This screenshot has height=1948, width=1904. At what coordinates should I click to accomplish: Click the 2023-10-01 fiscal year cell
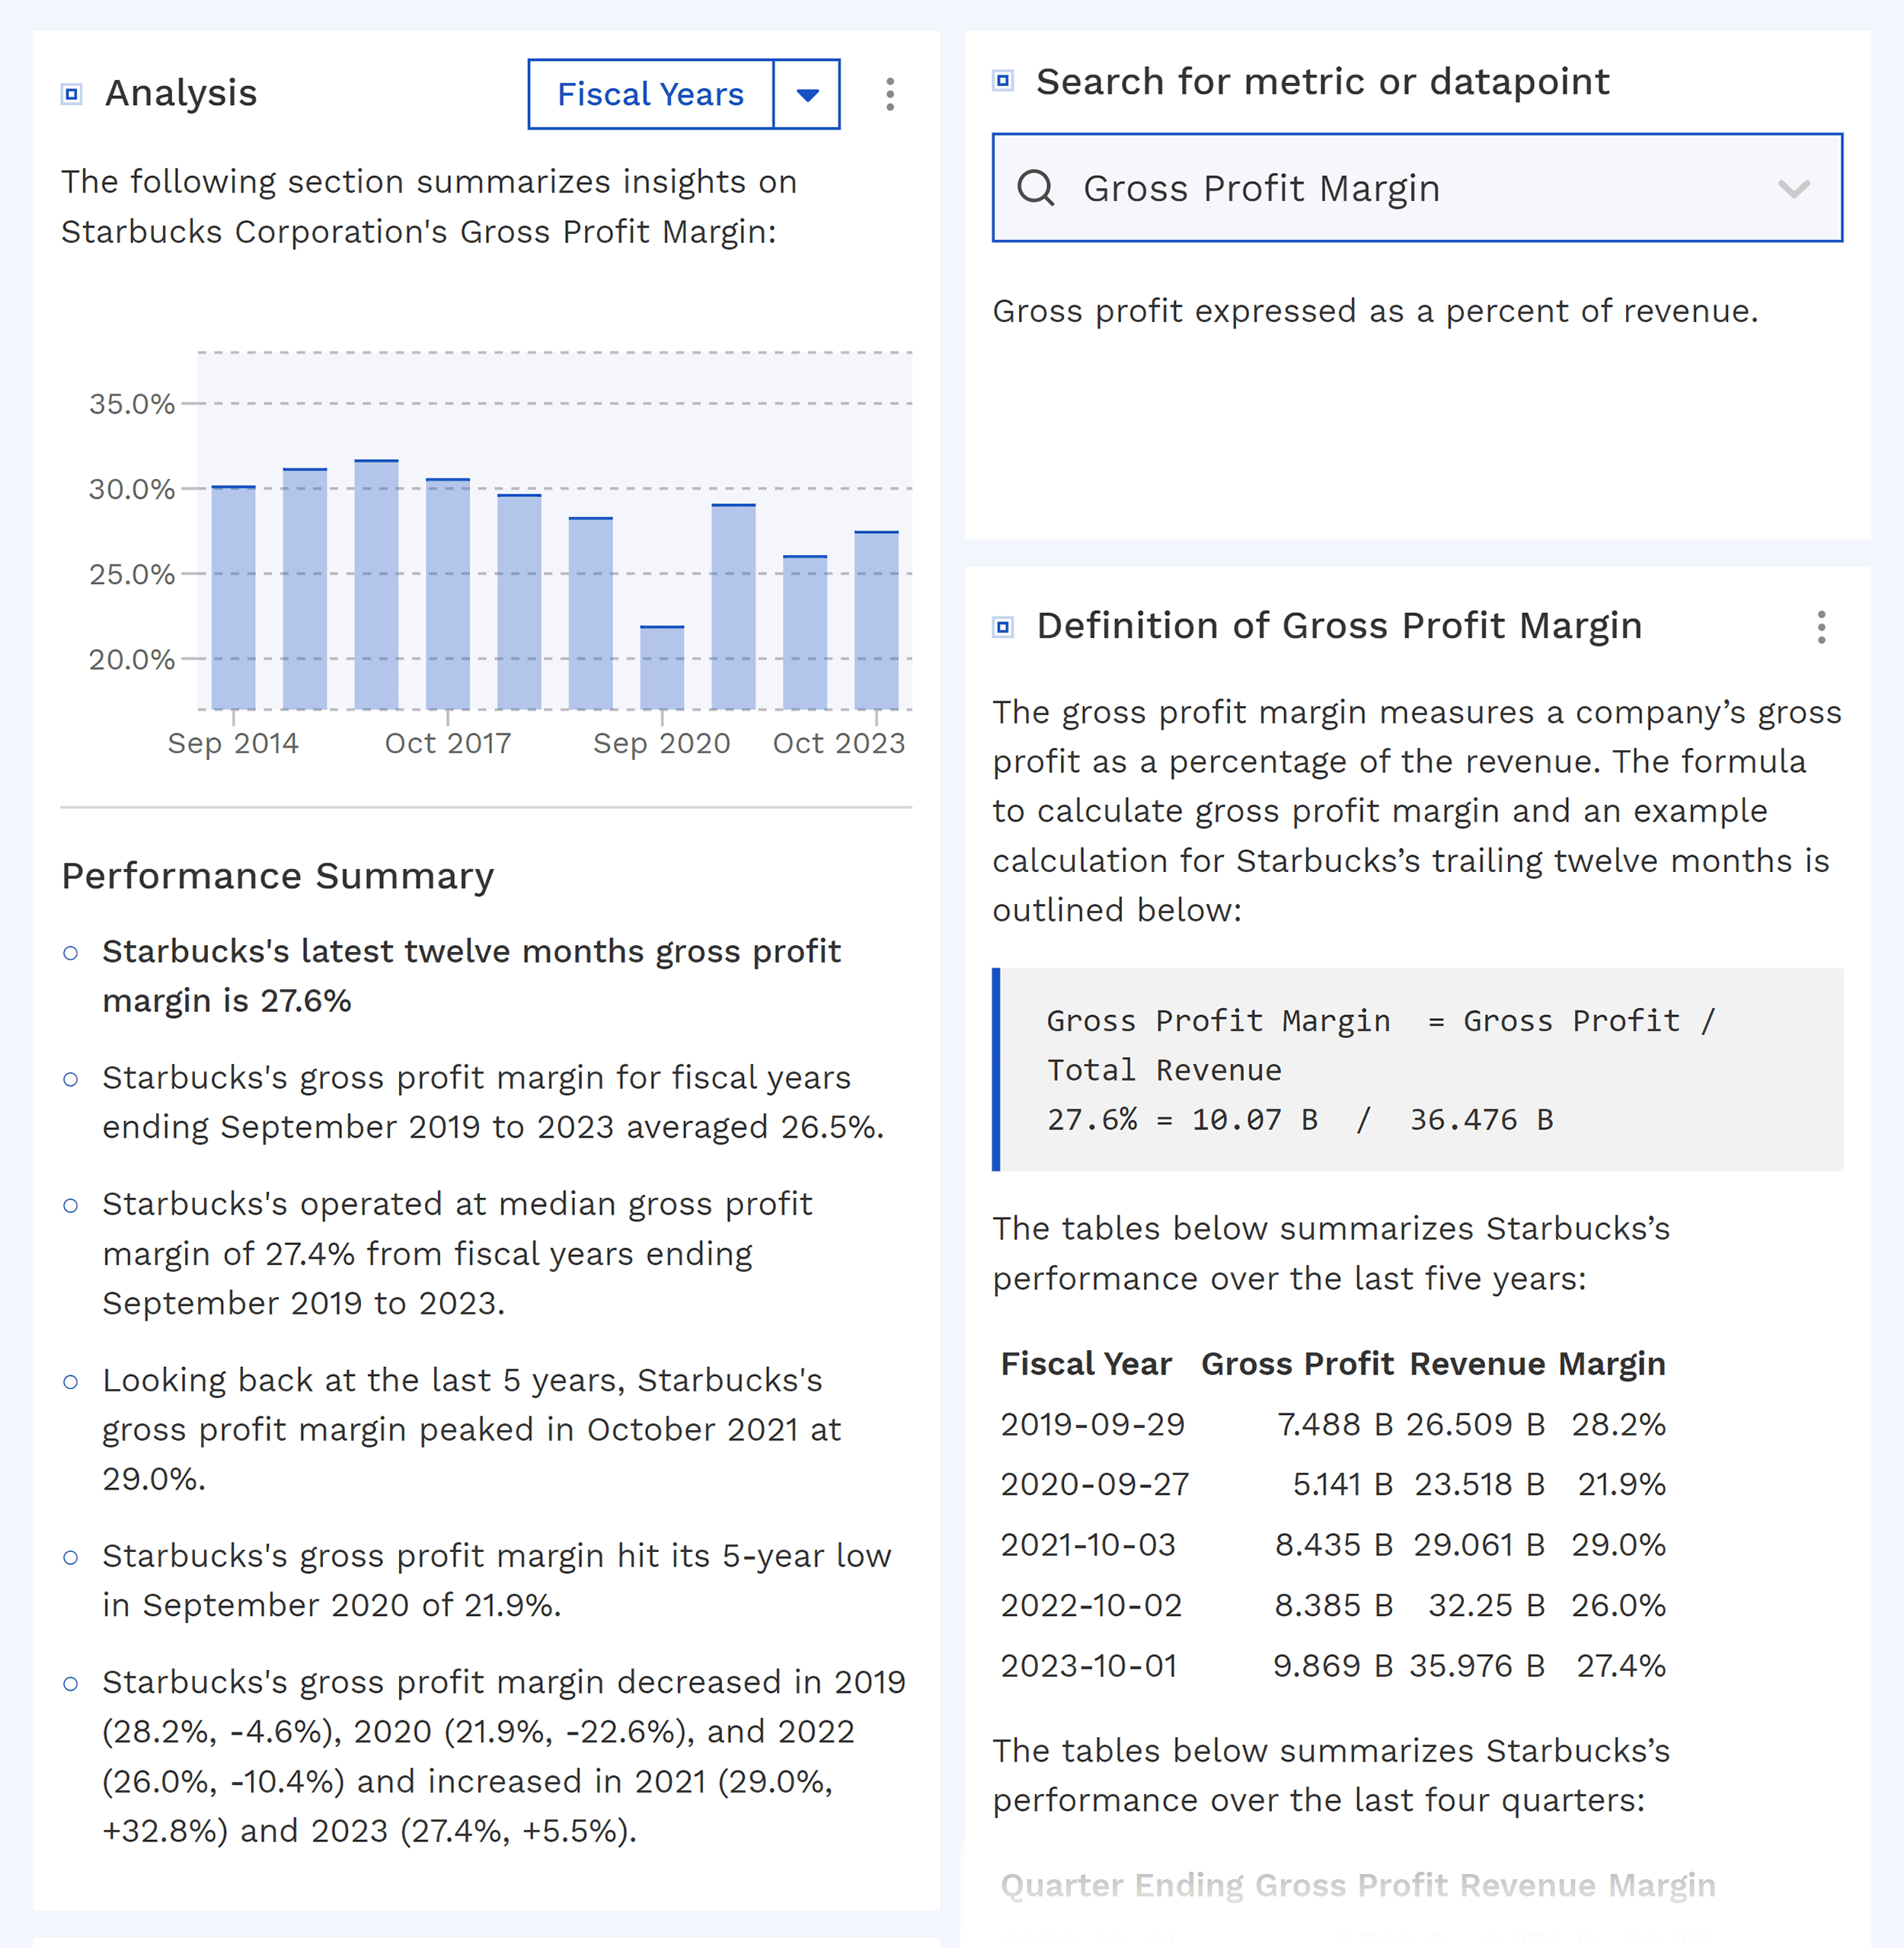(x=1089, y=1666)
